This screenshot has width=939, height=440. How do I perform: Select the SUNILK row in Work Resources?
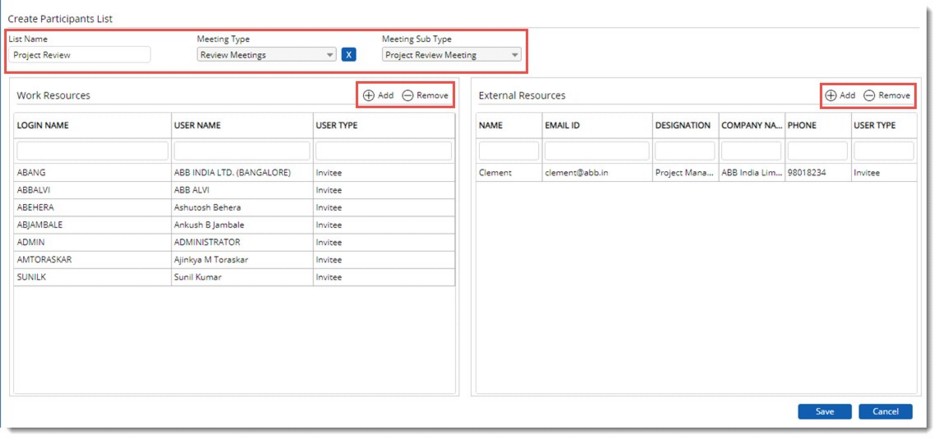[x=92, y=277]
